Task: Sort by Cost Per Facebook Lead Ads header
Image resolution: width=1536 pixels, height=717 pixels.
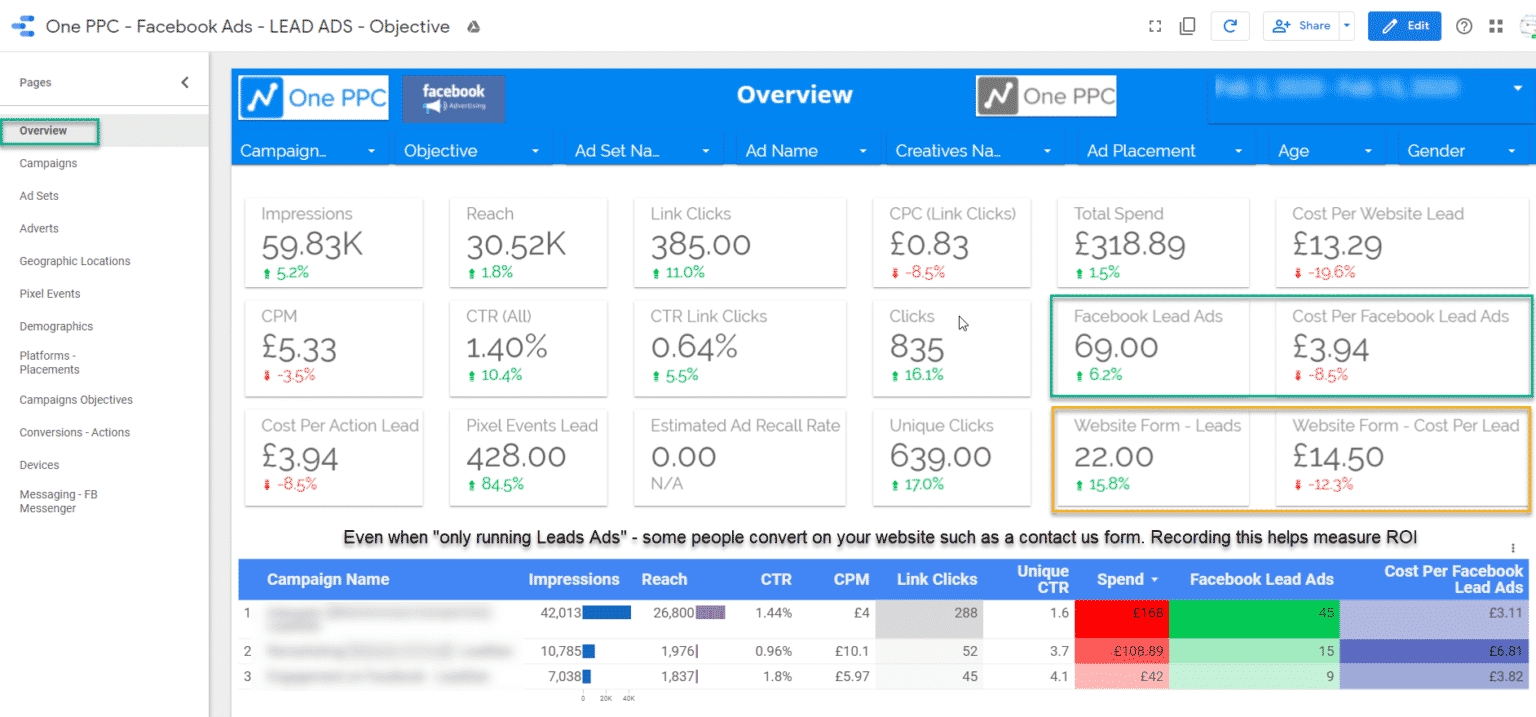Action: pos(1453,580)
